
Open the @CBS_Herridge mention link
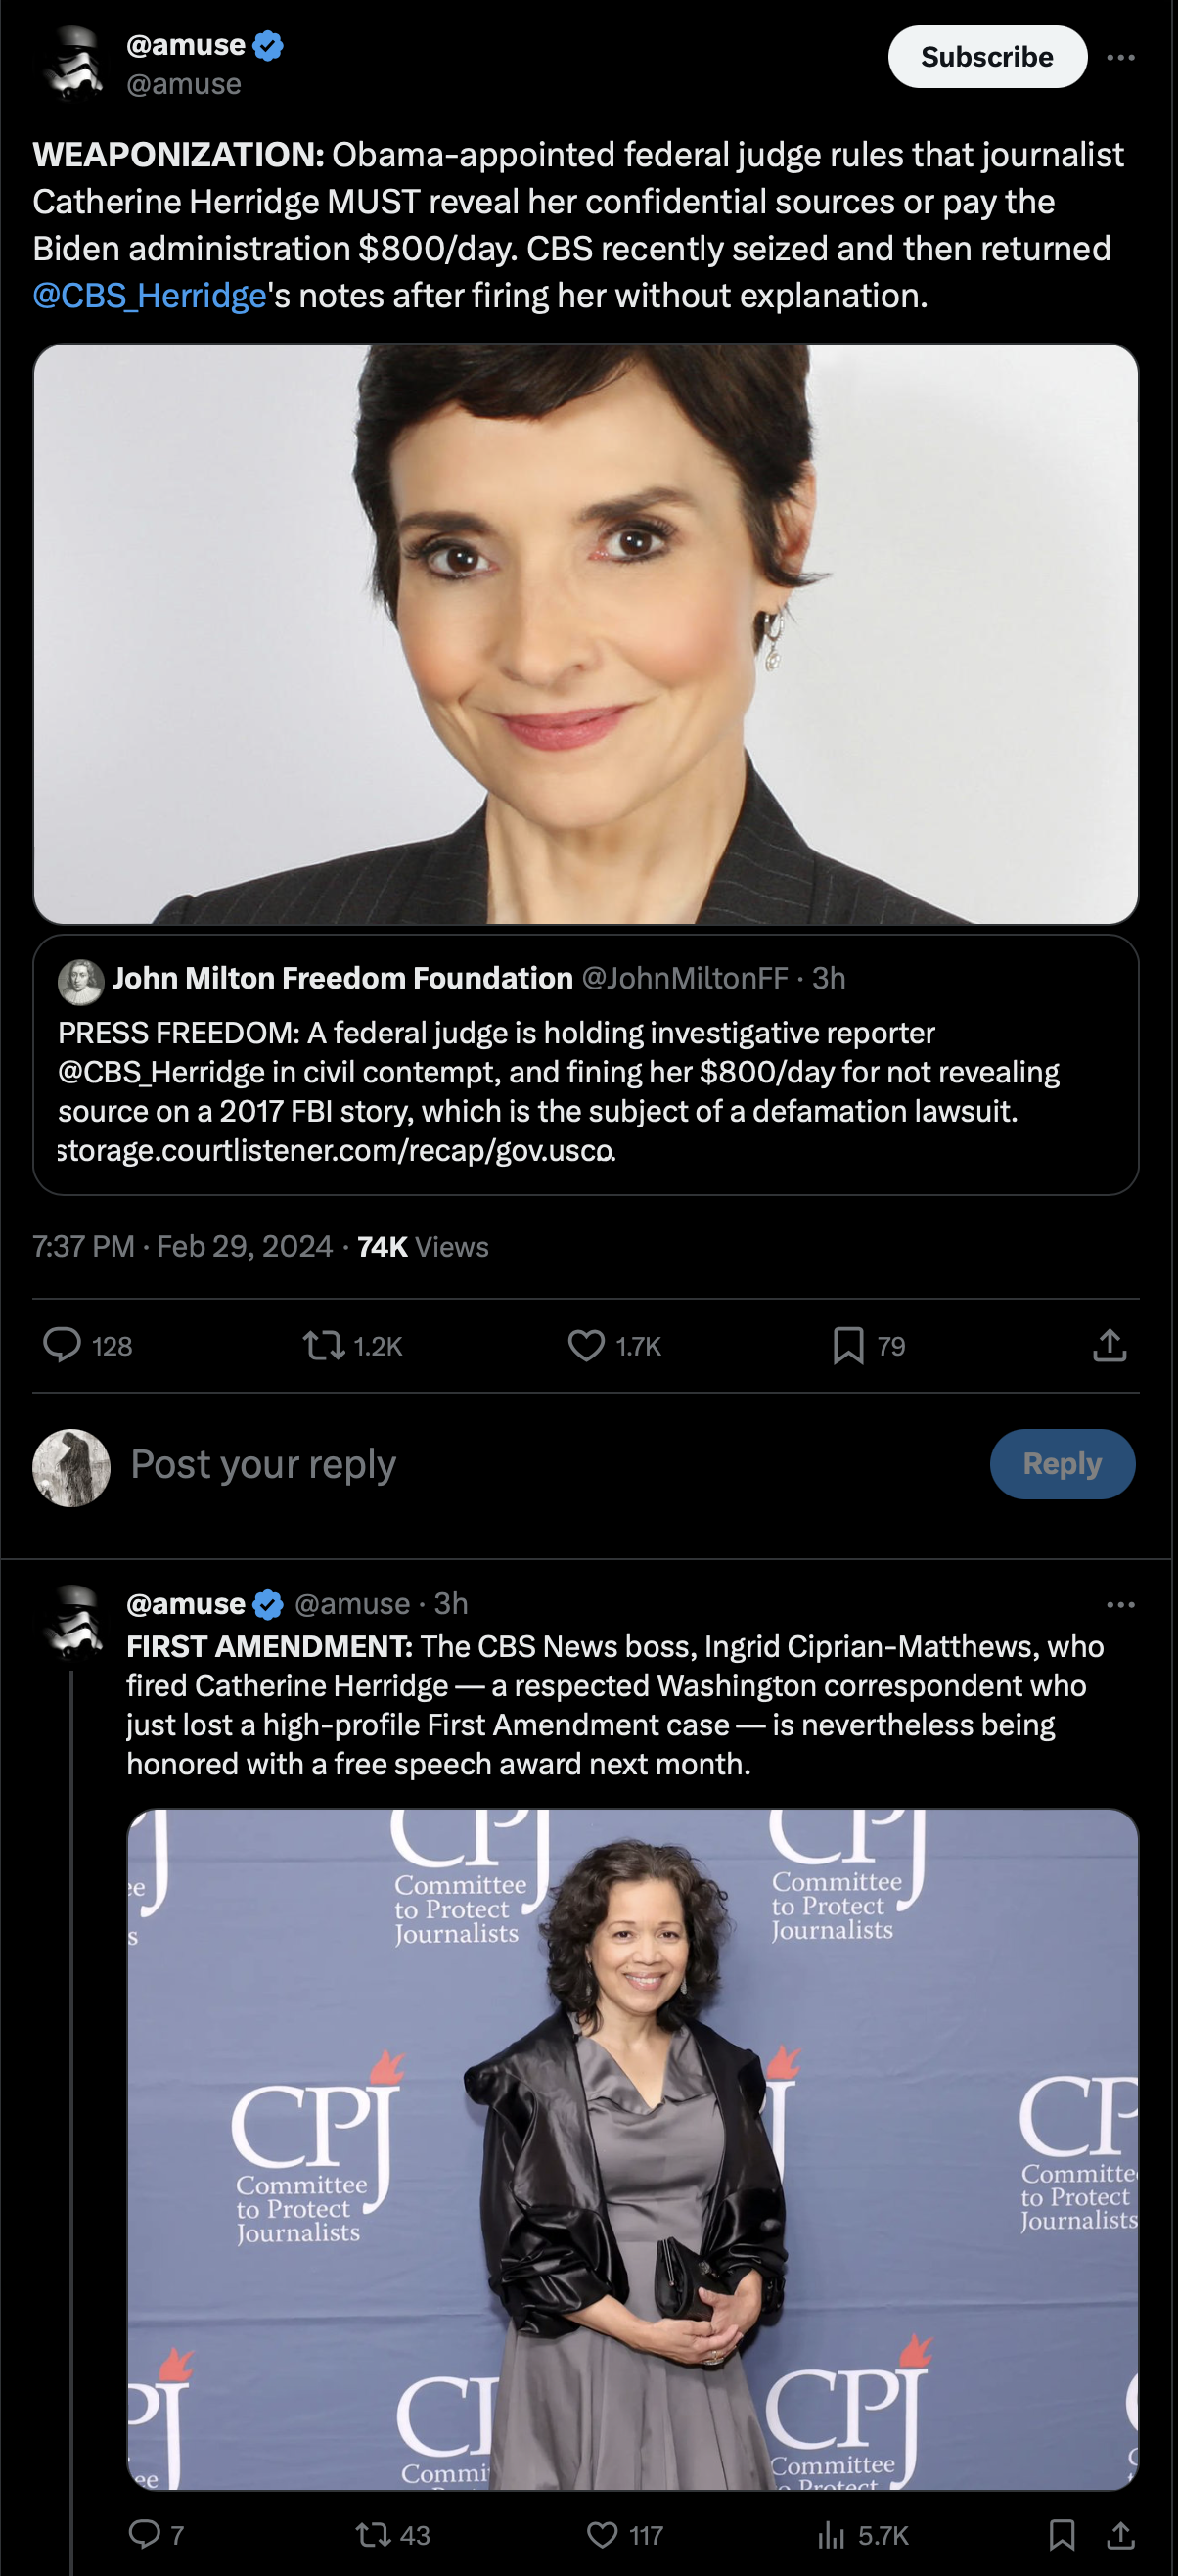[x=150, y=296]
